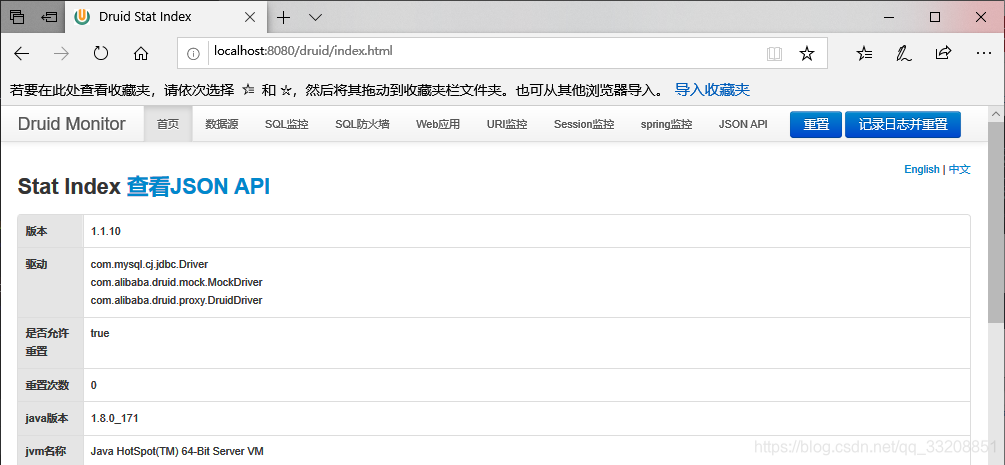Click the scrollbar up arrow
Screen dimensions: 1005x465
tap(996, 114)
